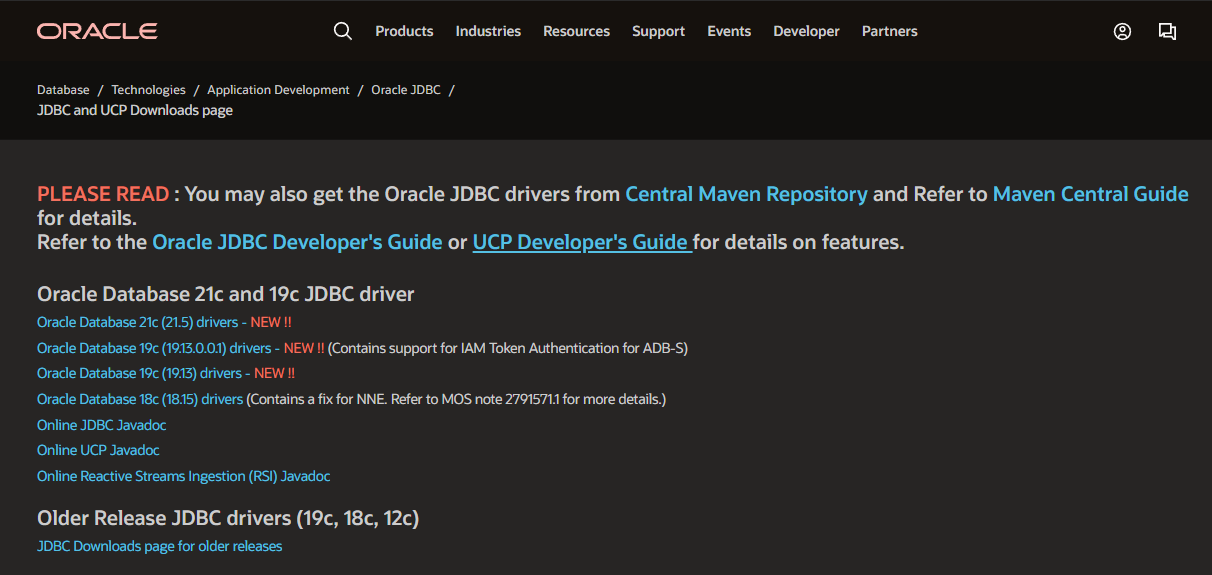Open Oracle Database 19c (19.13) drivers link

pyautogui.click(x=139, y=373)
